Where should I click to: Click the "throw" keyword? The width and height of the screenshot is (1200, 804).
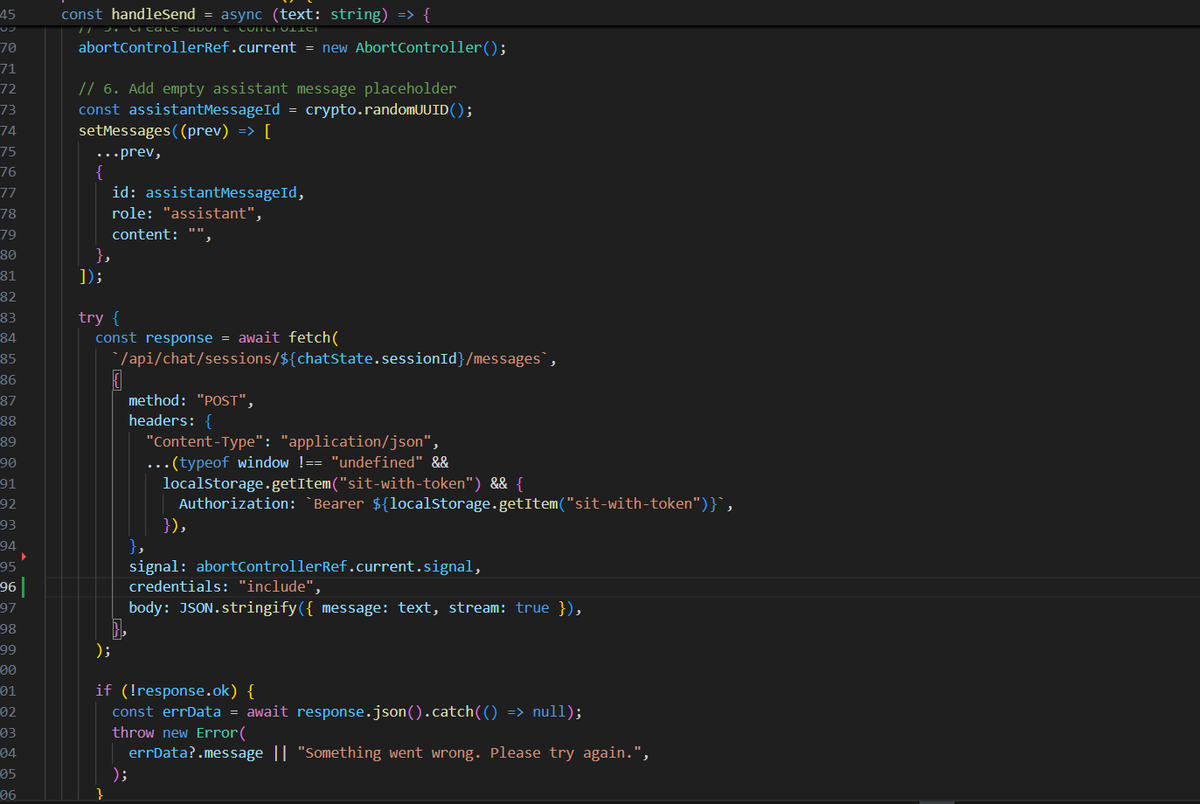(x=133, y=733)
